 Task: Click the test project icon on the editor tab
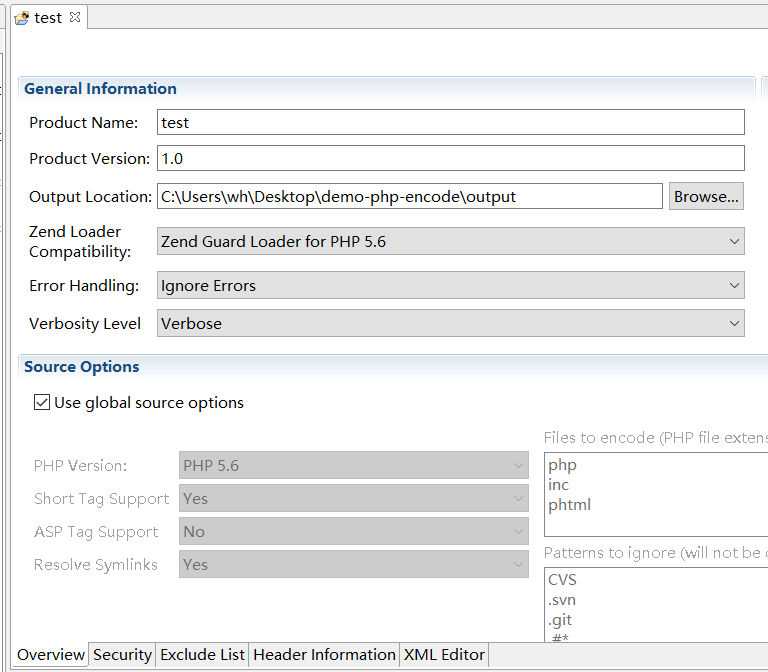click(21, 18)
